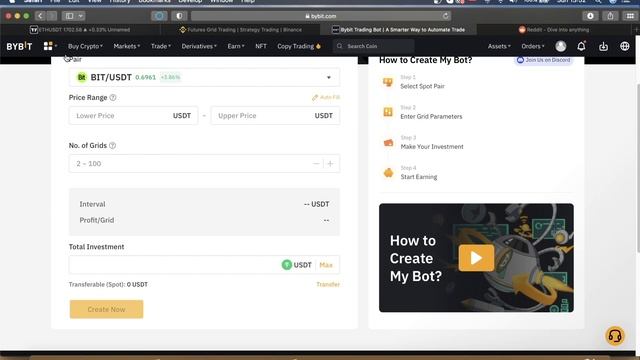Open the Assets dropdown

[x=499, y=46]
